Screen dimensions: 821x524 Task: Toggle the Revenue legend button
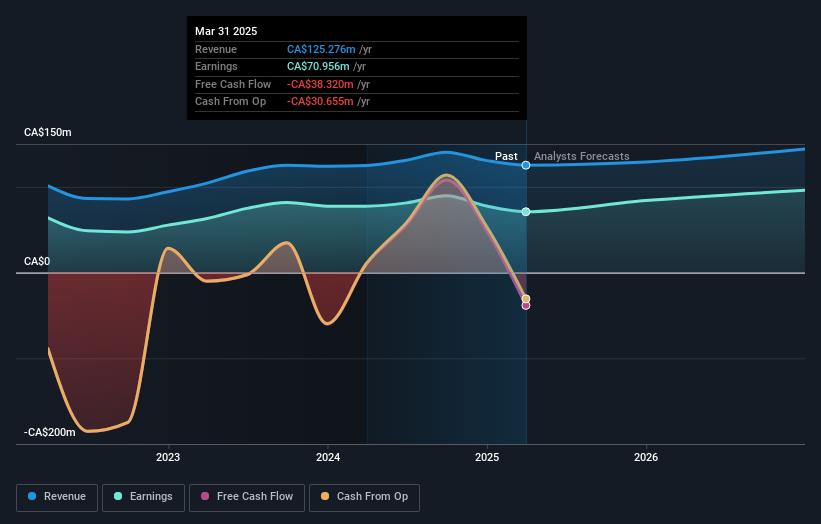click(57, 497)
